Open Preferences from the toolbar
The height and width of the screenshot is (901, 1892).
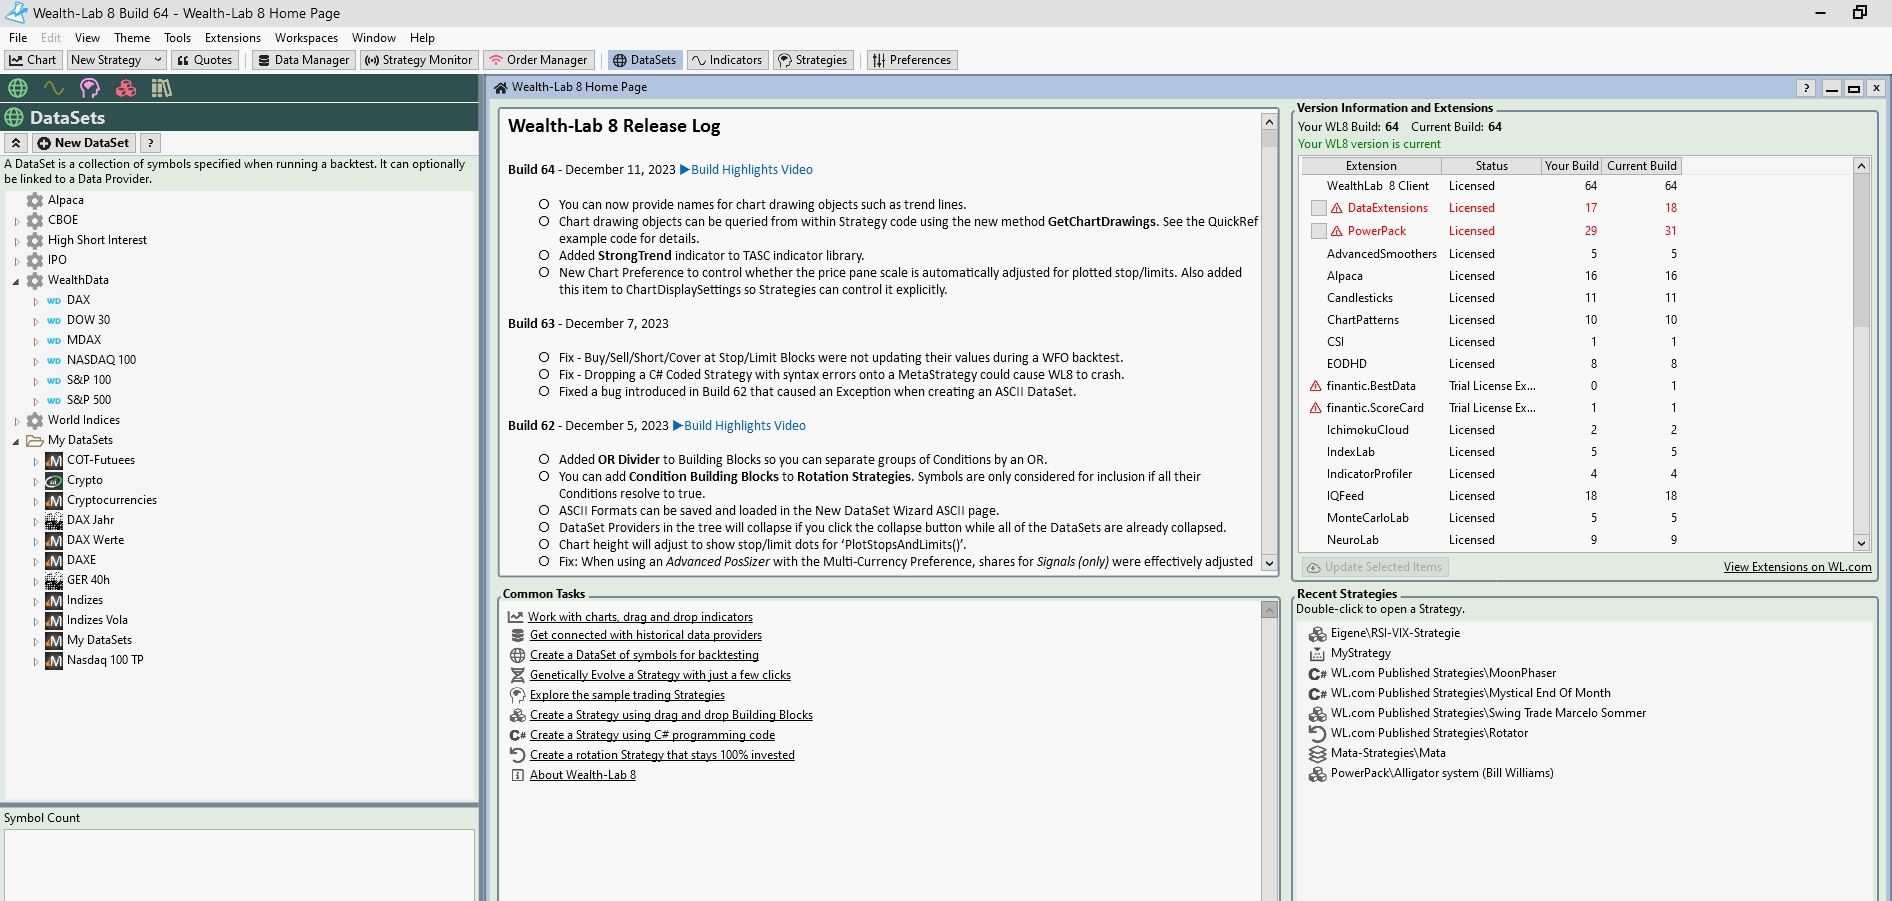(912, 60)
